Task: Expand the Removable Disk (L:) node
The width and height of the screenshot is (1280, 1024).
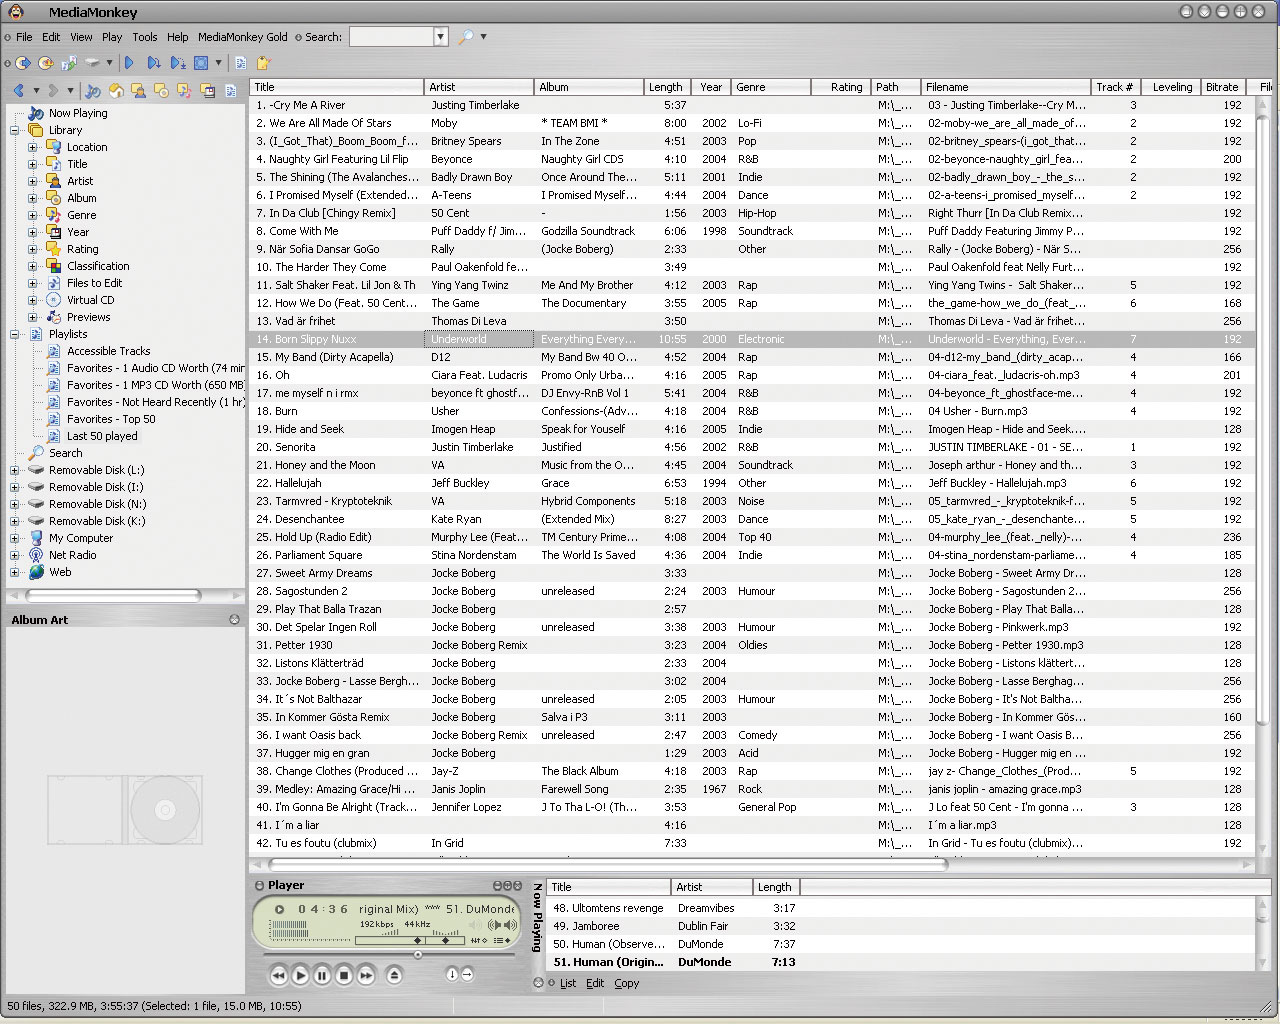Action: (x=14, y=470)
